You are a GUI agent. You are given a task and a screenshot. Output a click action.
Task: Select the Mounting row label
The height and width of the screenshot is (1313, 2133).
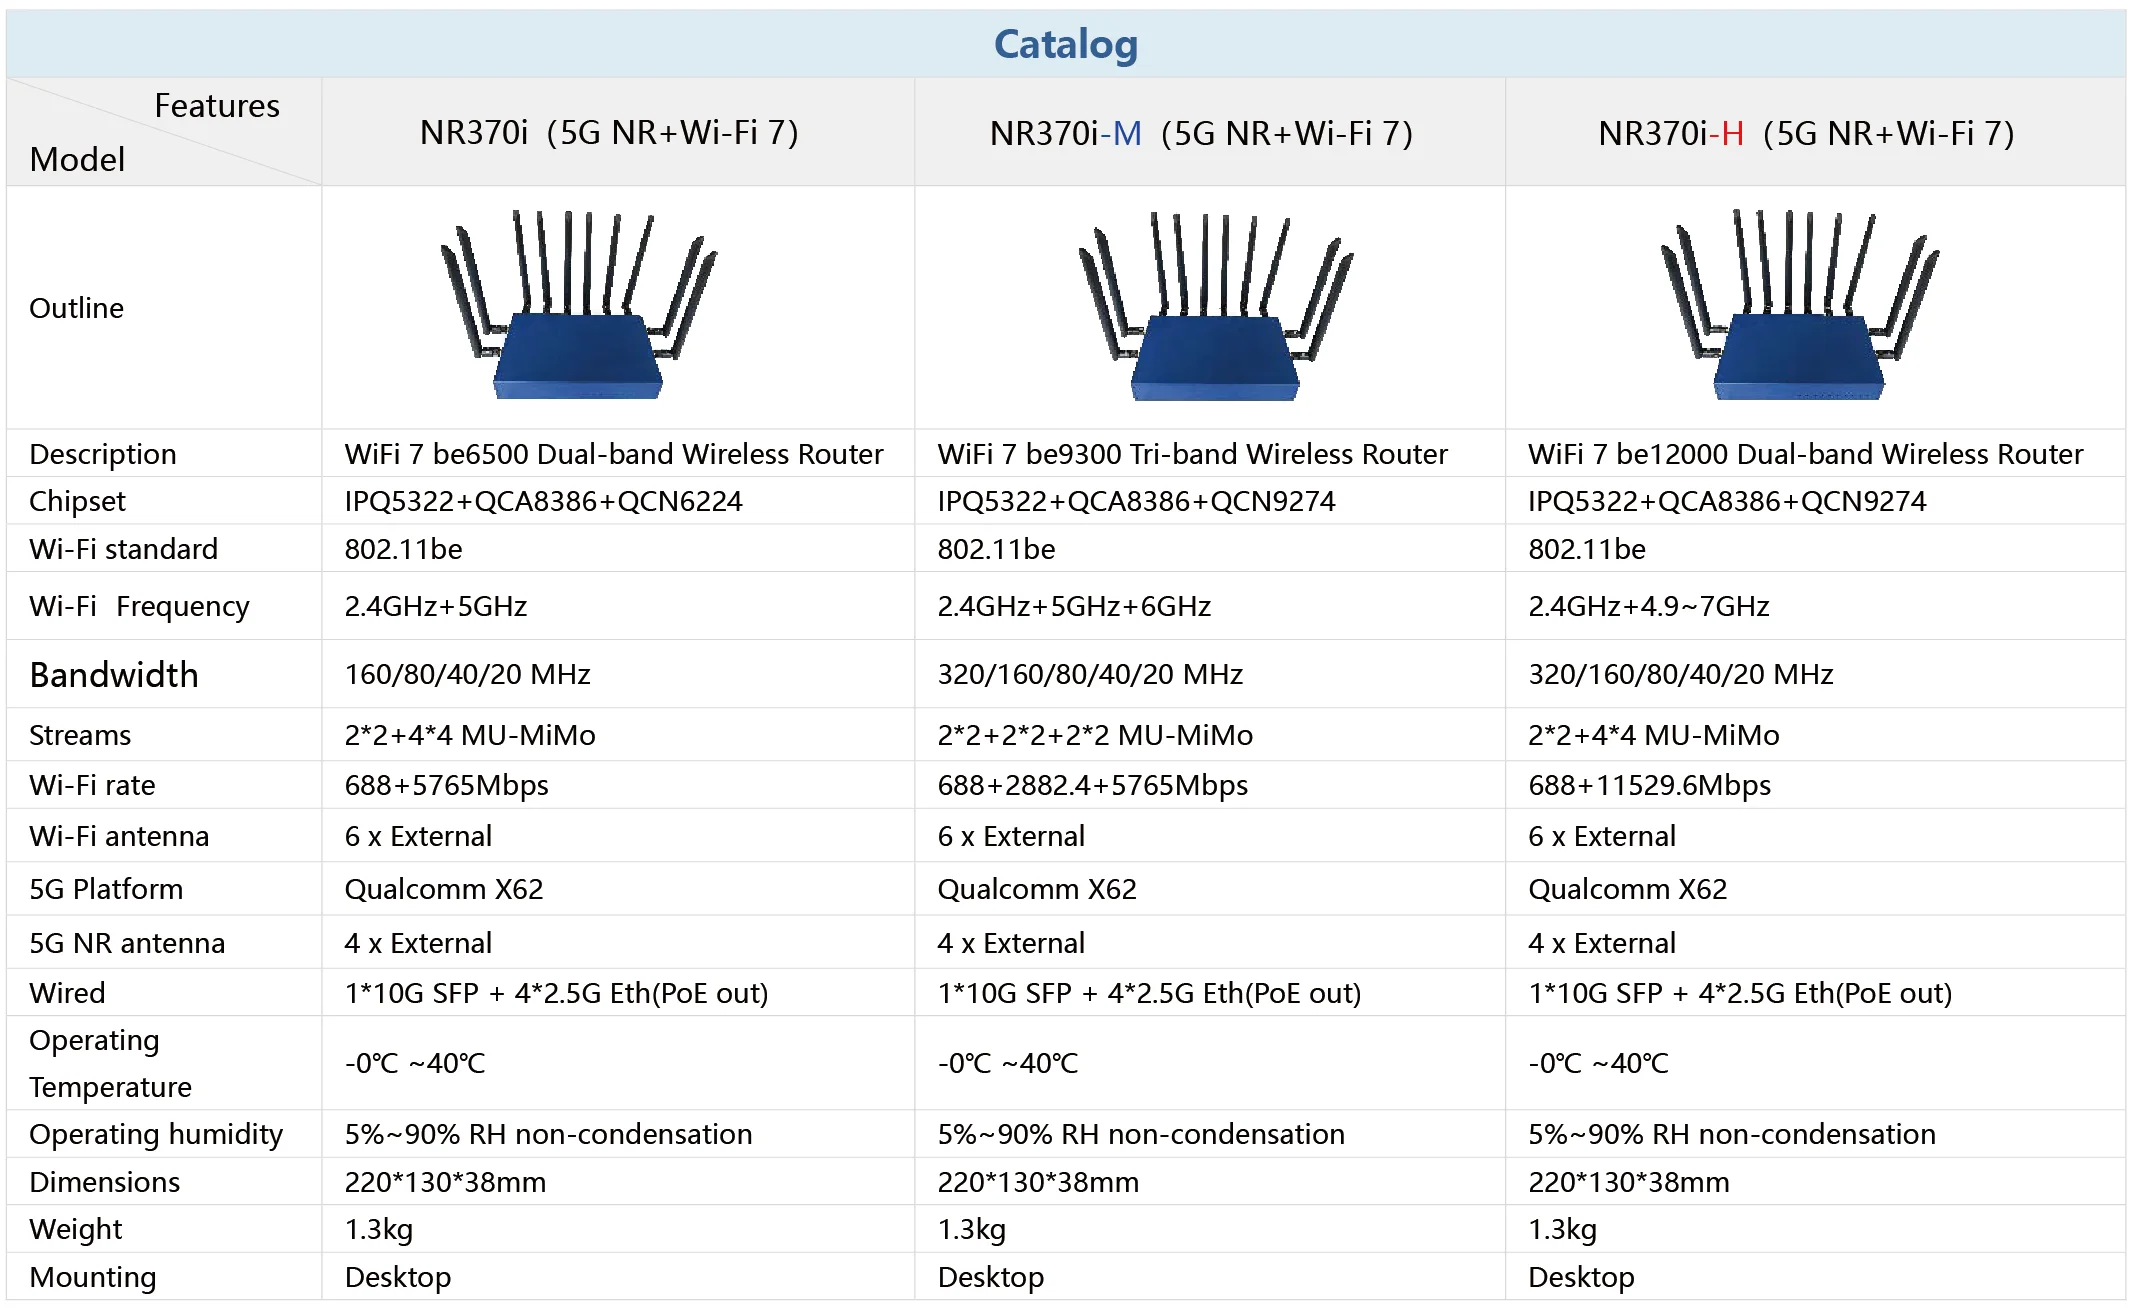(93, 1277)
